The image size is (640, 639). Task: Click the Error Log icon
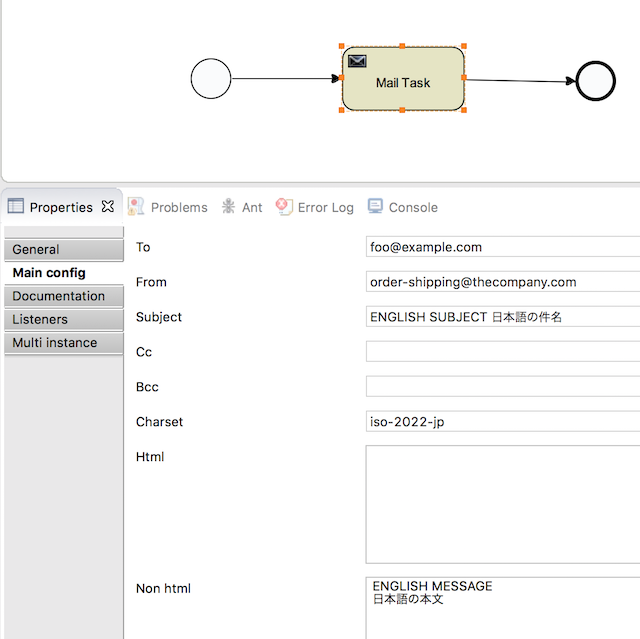[284, 207]
